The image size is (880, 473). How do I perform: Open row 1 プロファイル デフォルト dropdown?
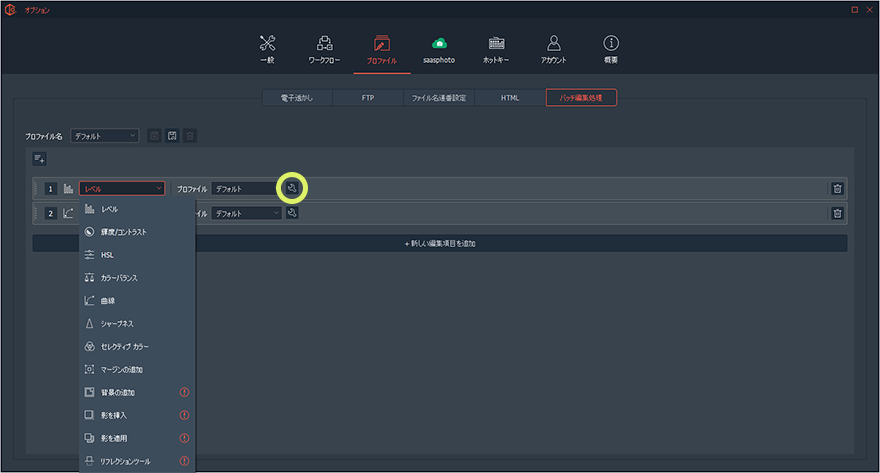pyautogui.click(x=246, y=188)
